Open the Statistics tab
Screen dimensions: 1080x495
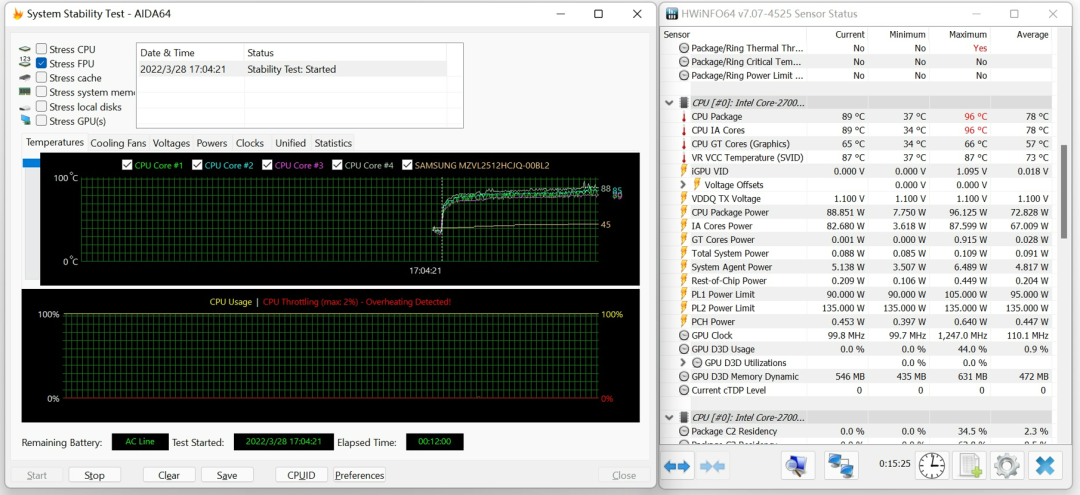pos(333,143)
